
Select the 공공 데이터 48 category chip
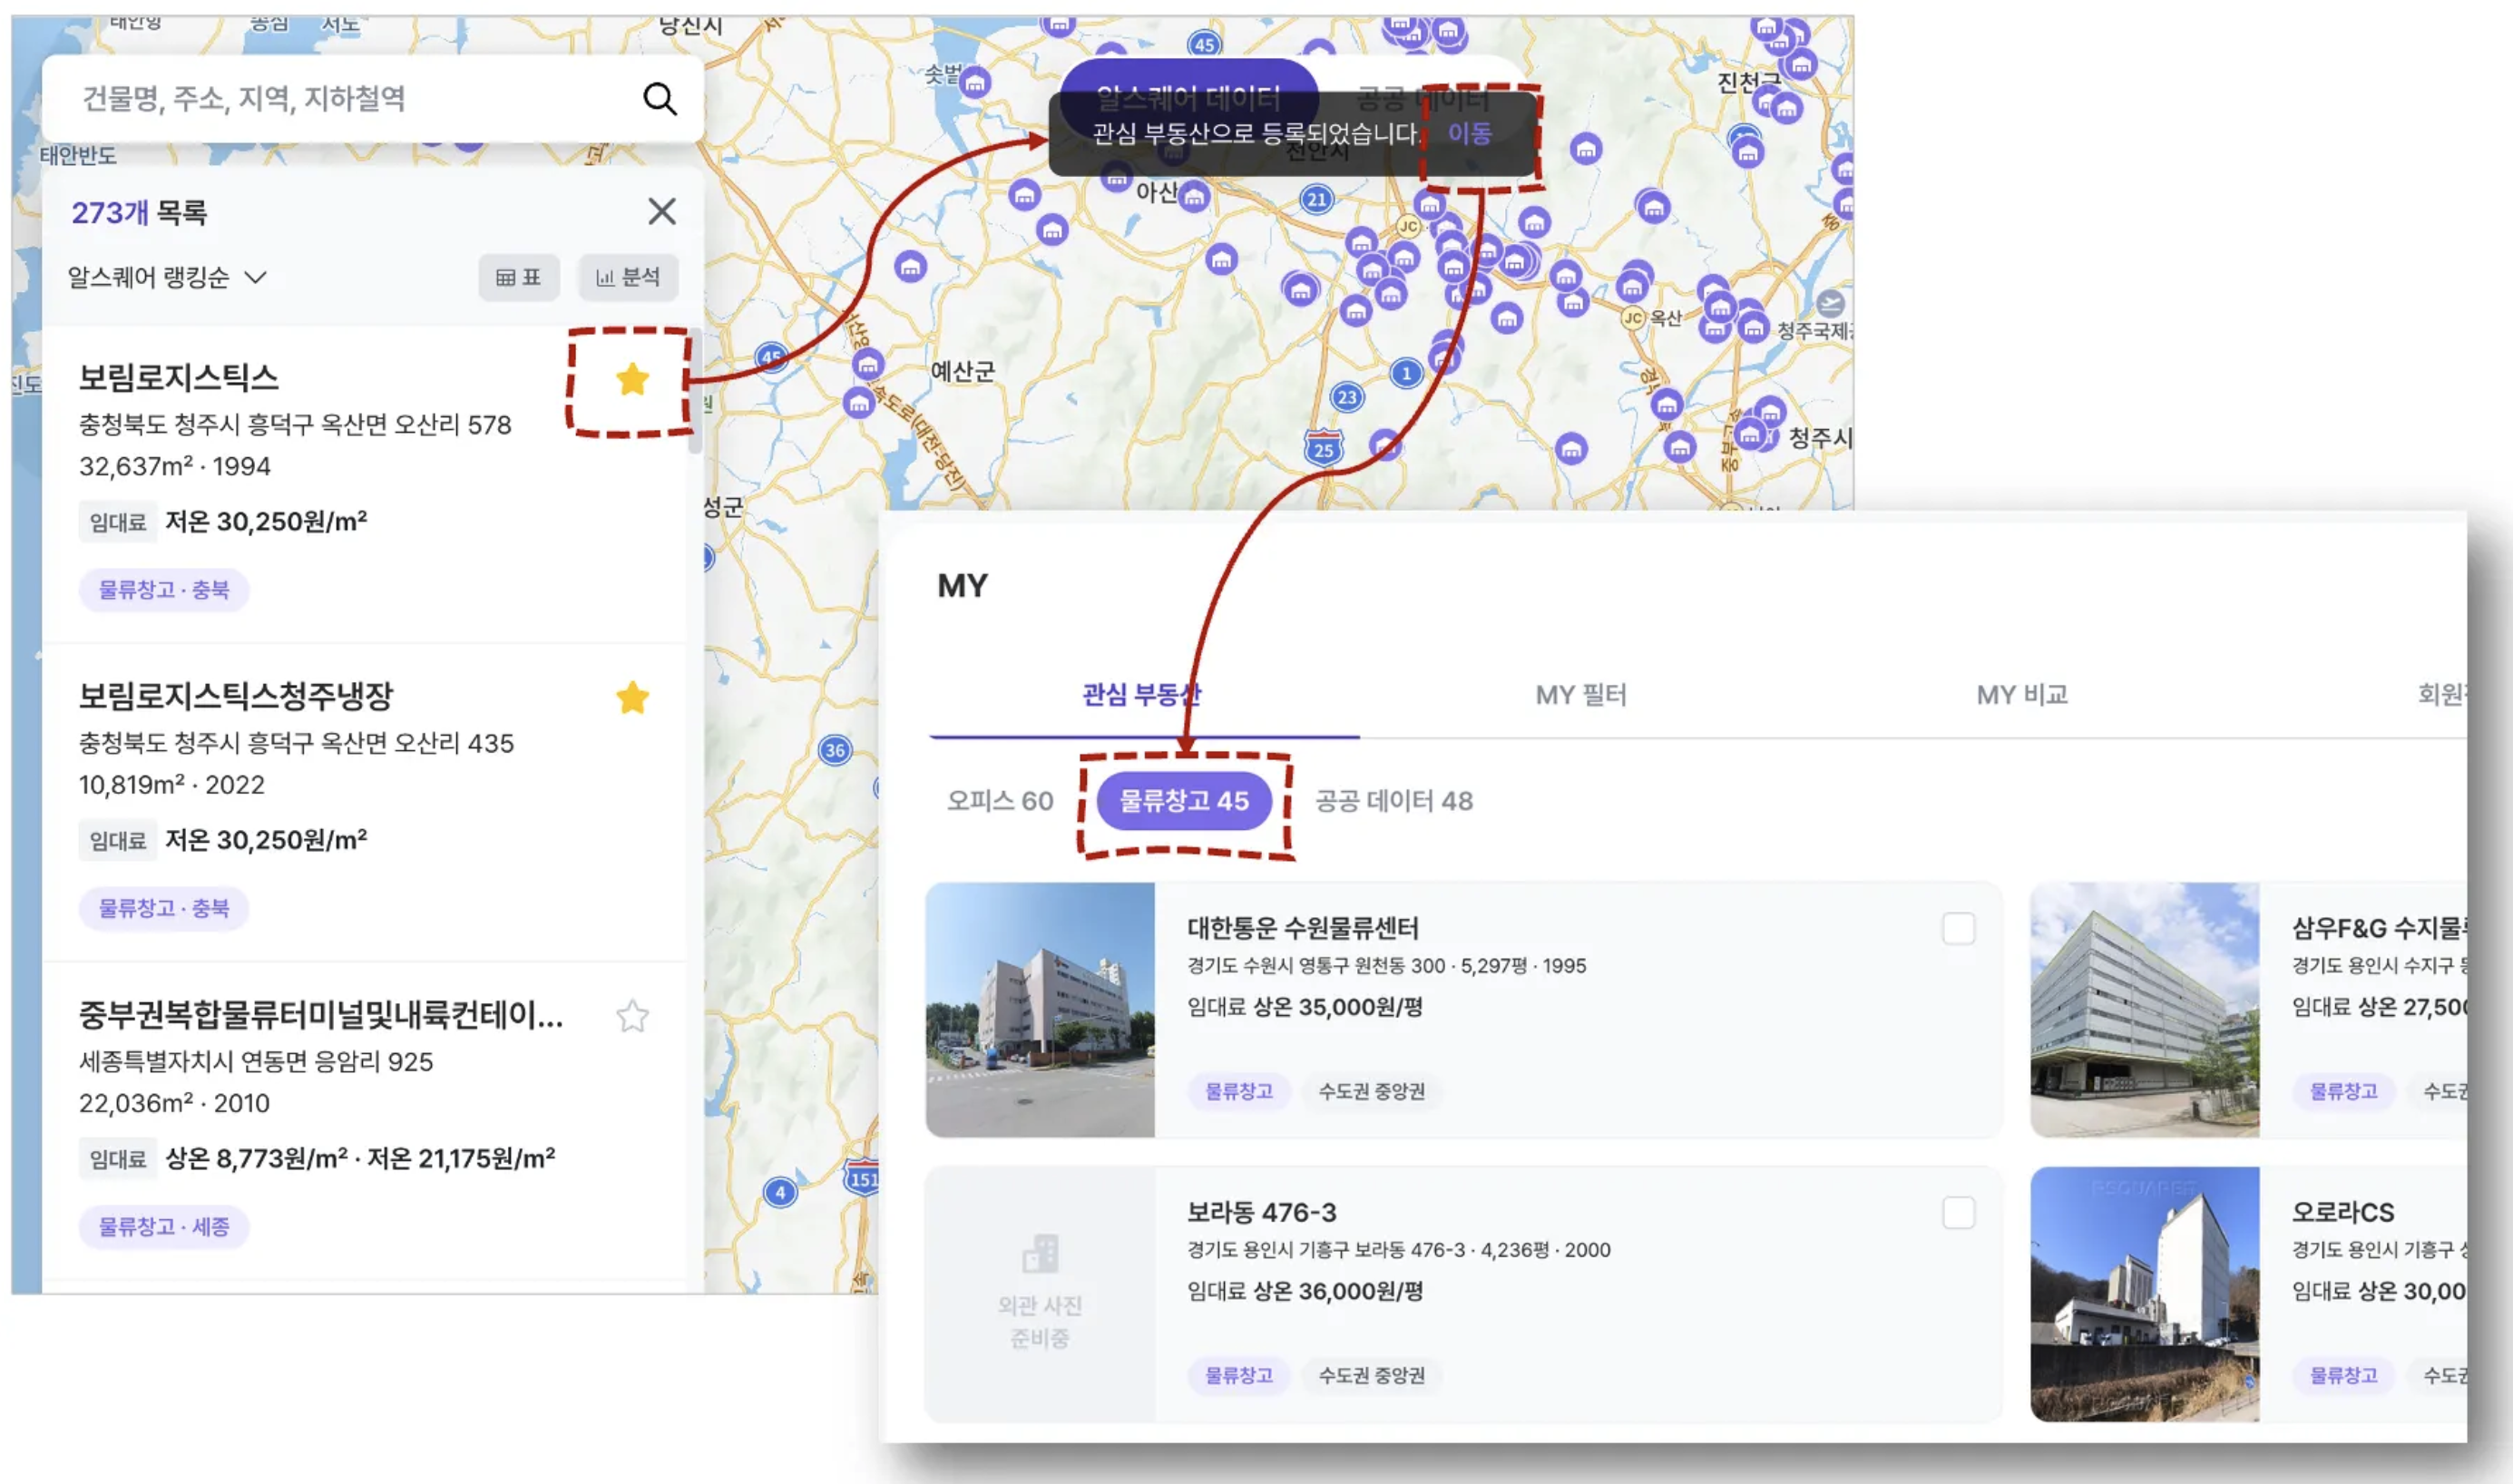(x=1393, y=800)
